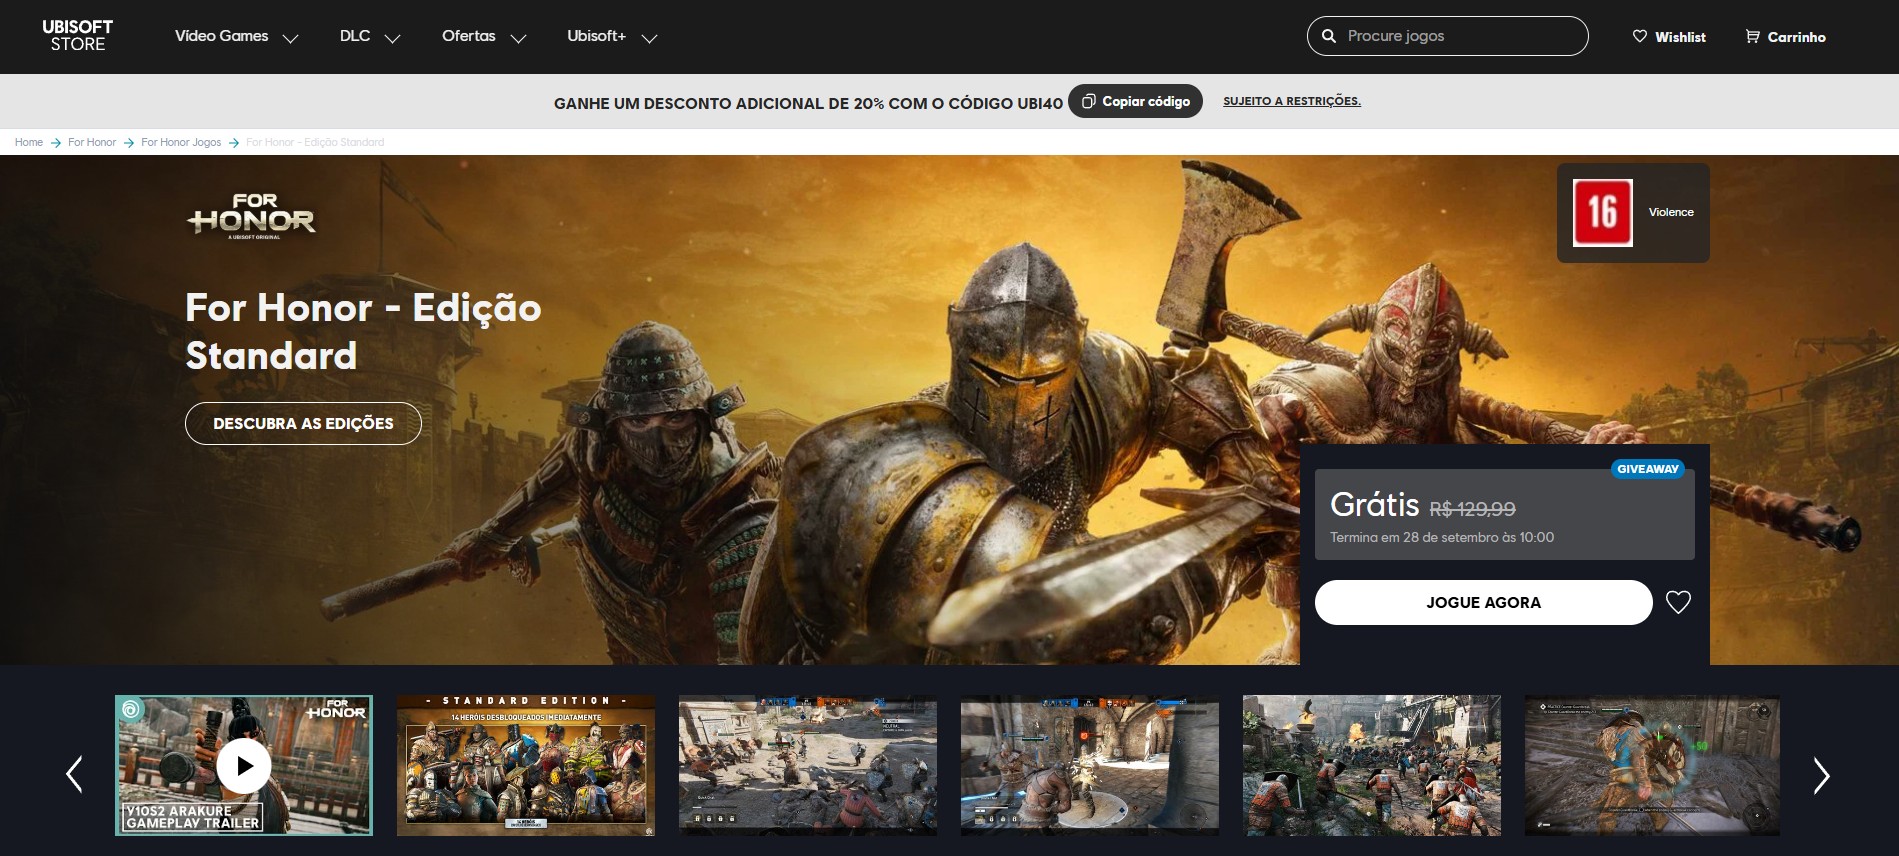This screenshot has width=1899, height=856.
Task: Open Standard Edition heroes thumbnail
Action: [526, 766]
